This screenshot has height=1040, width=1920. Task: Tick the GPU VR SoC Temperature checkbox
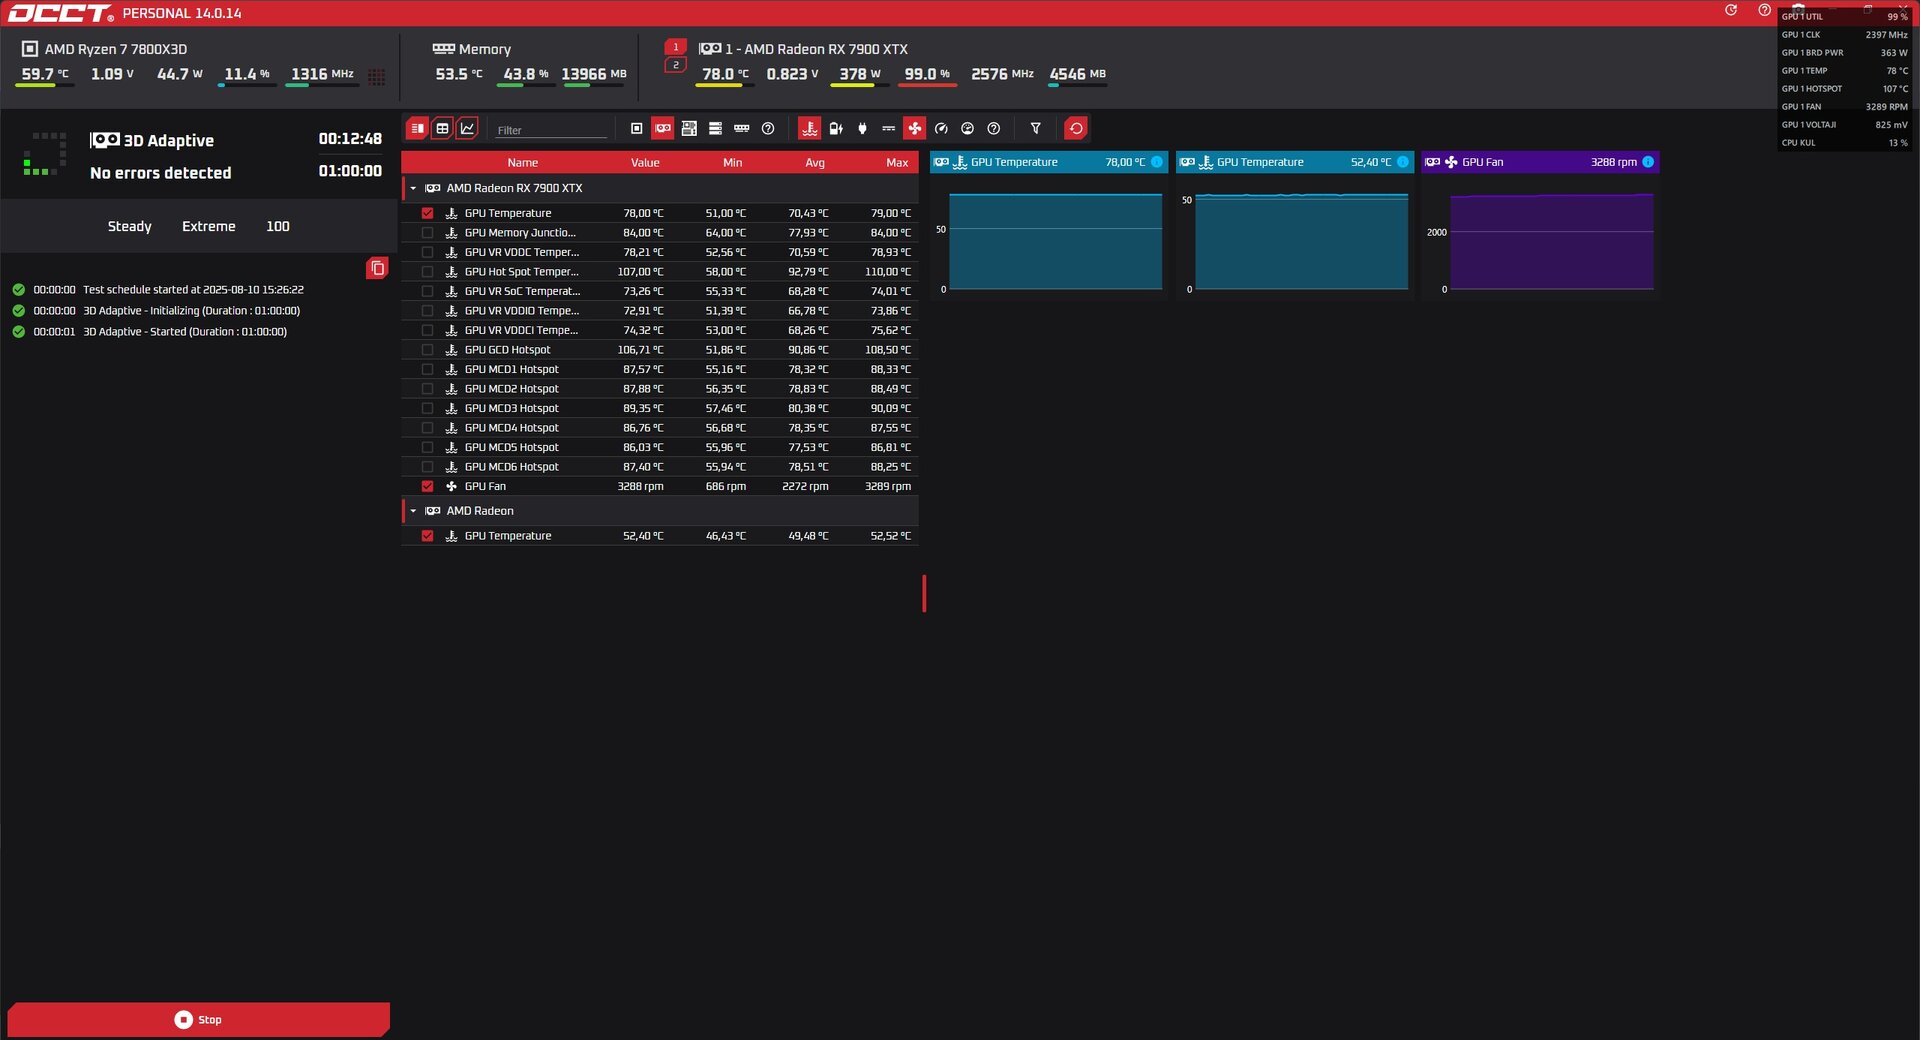coord(427,291)
